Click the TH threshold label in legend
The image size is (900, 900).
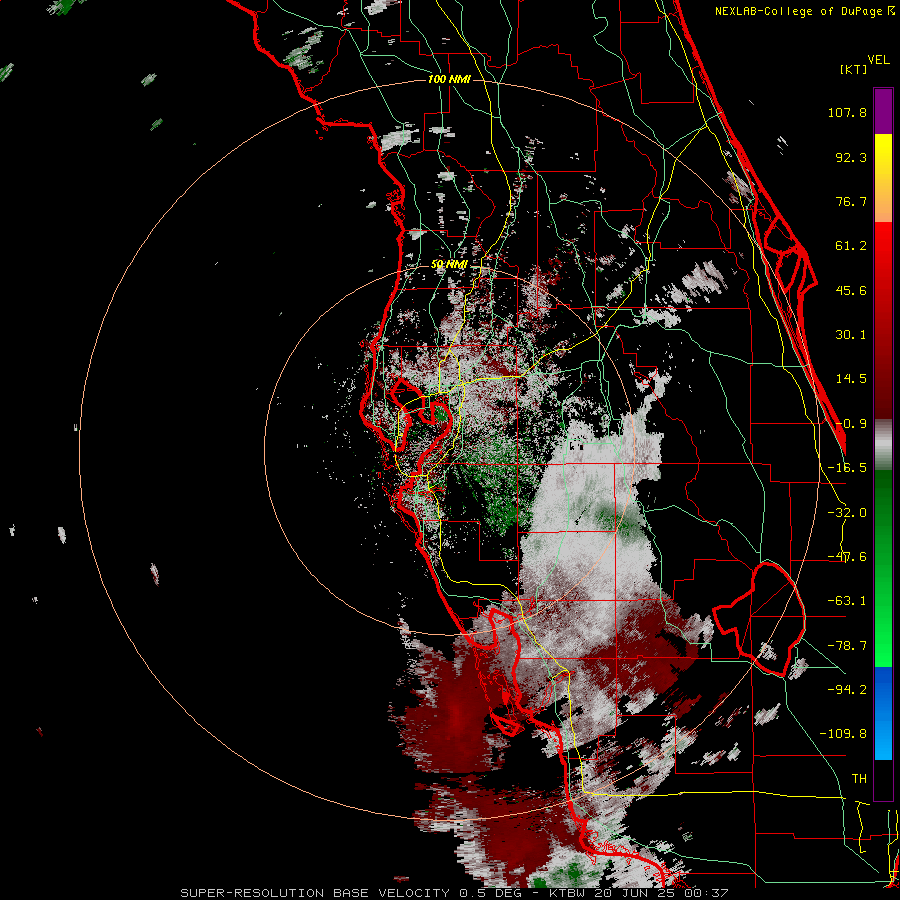859,778
